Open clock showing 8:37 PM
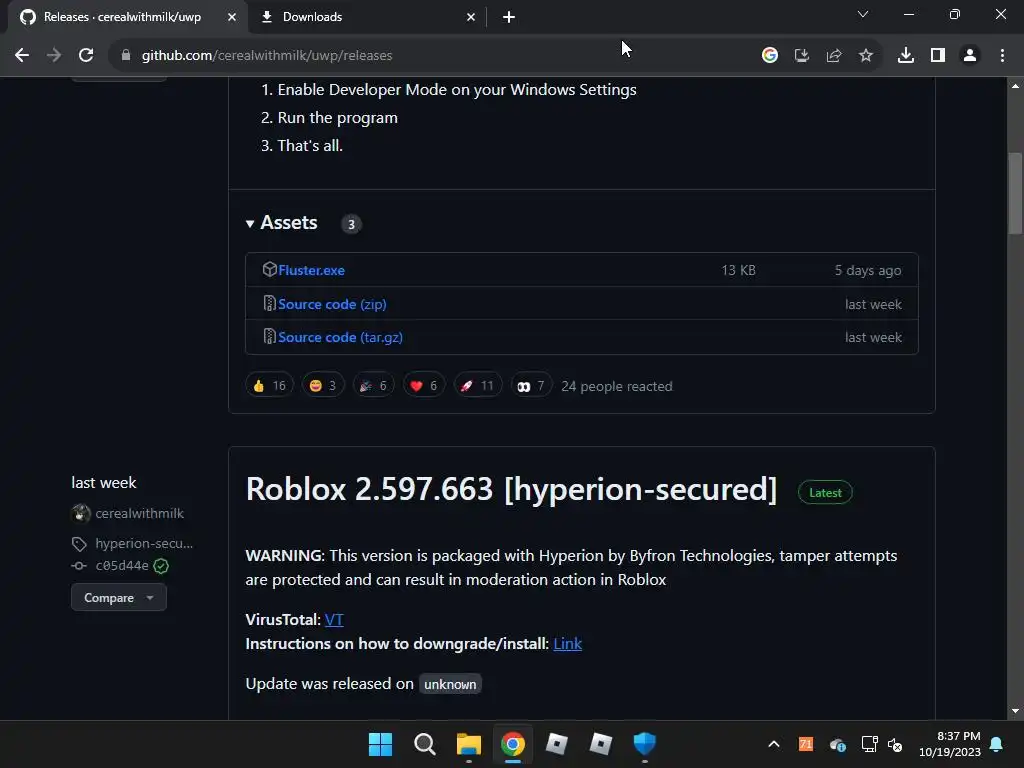This screenshot has width=1024, height=768. pos(950,744)
